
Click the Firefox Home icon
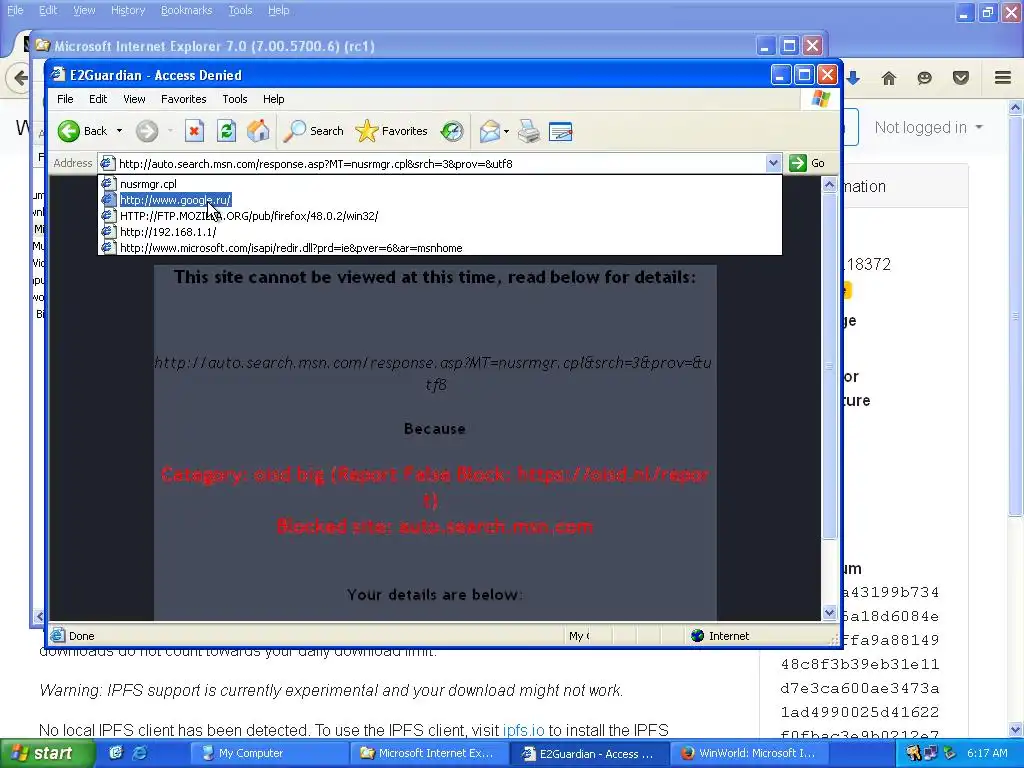pyautogui.click(x=889, y=78)
